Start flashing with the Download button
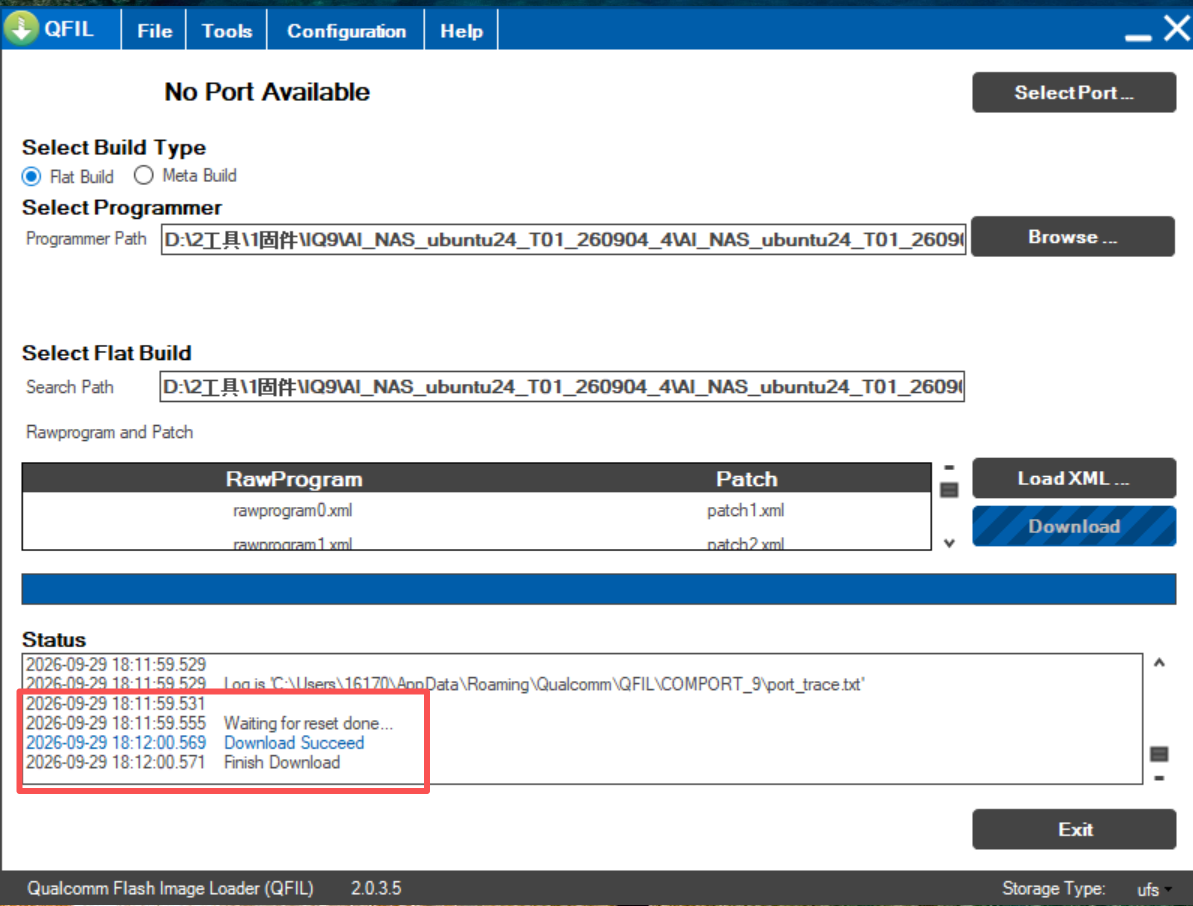1193x906 pixels. click(1074, 526)
